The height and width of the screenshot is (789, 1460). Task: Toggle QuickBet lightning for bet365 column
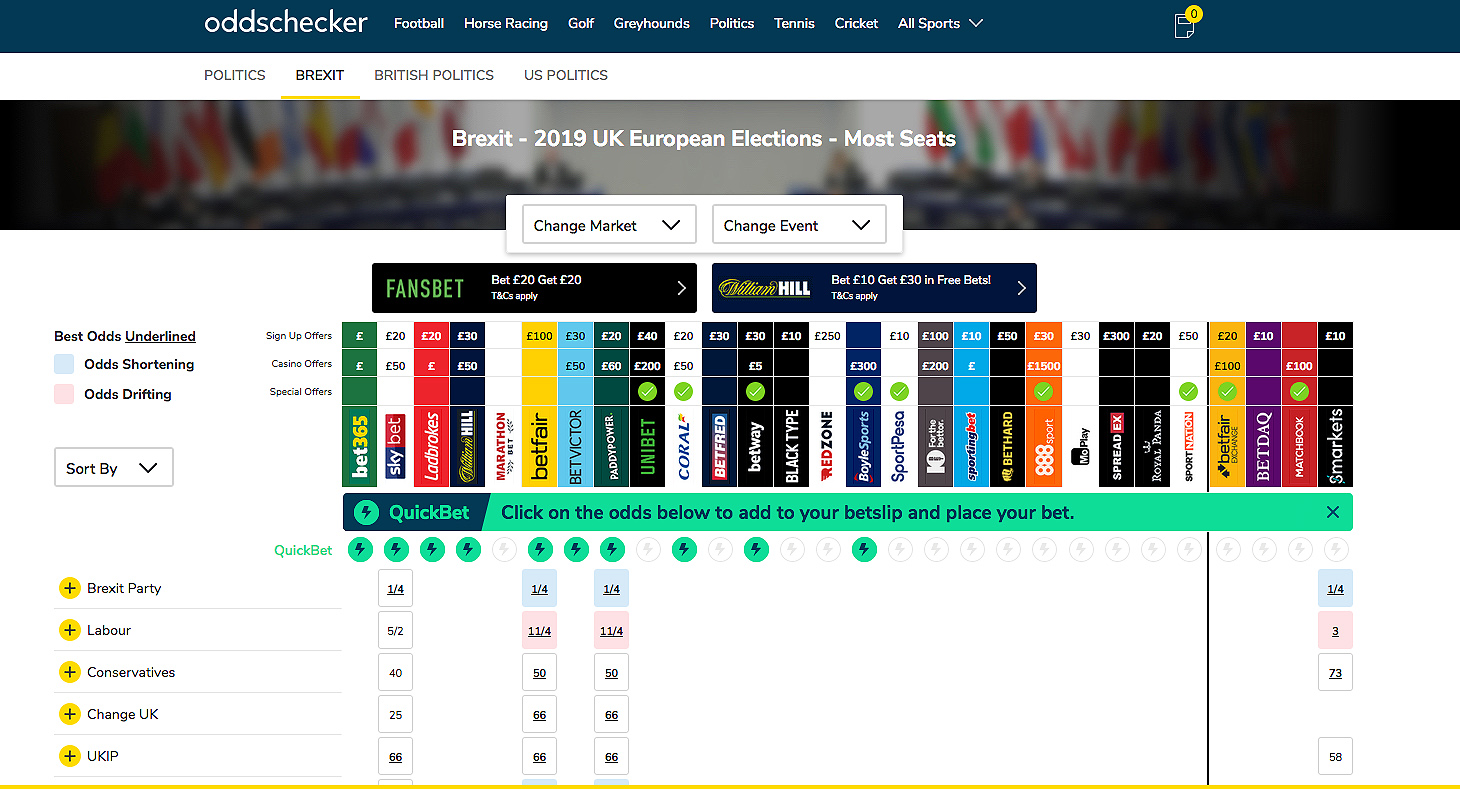click(x=360, y=549)
